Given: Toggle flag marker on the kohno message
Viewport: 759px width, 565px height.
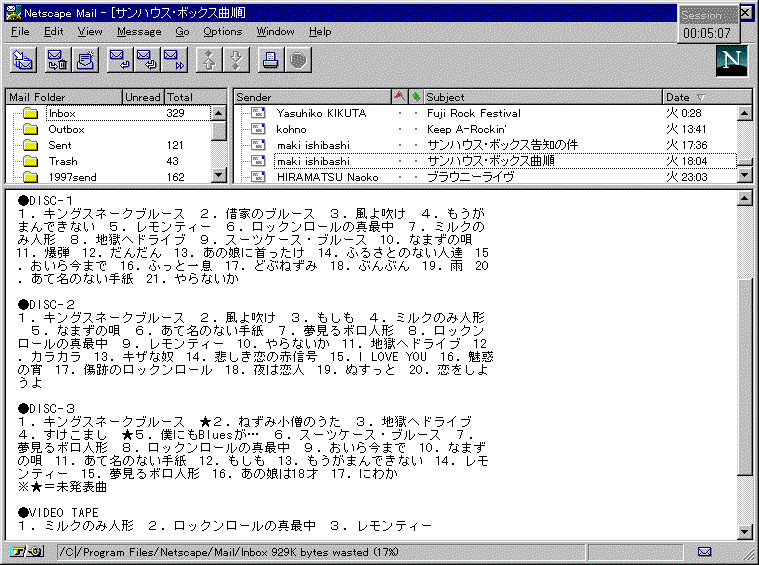Looking at the screenshot, I should point(400,129).
